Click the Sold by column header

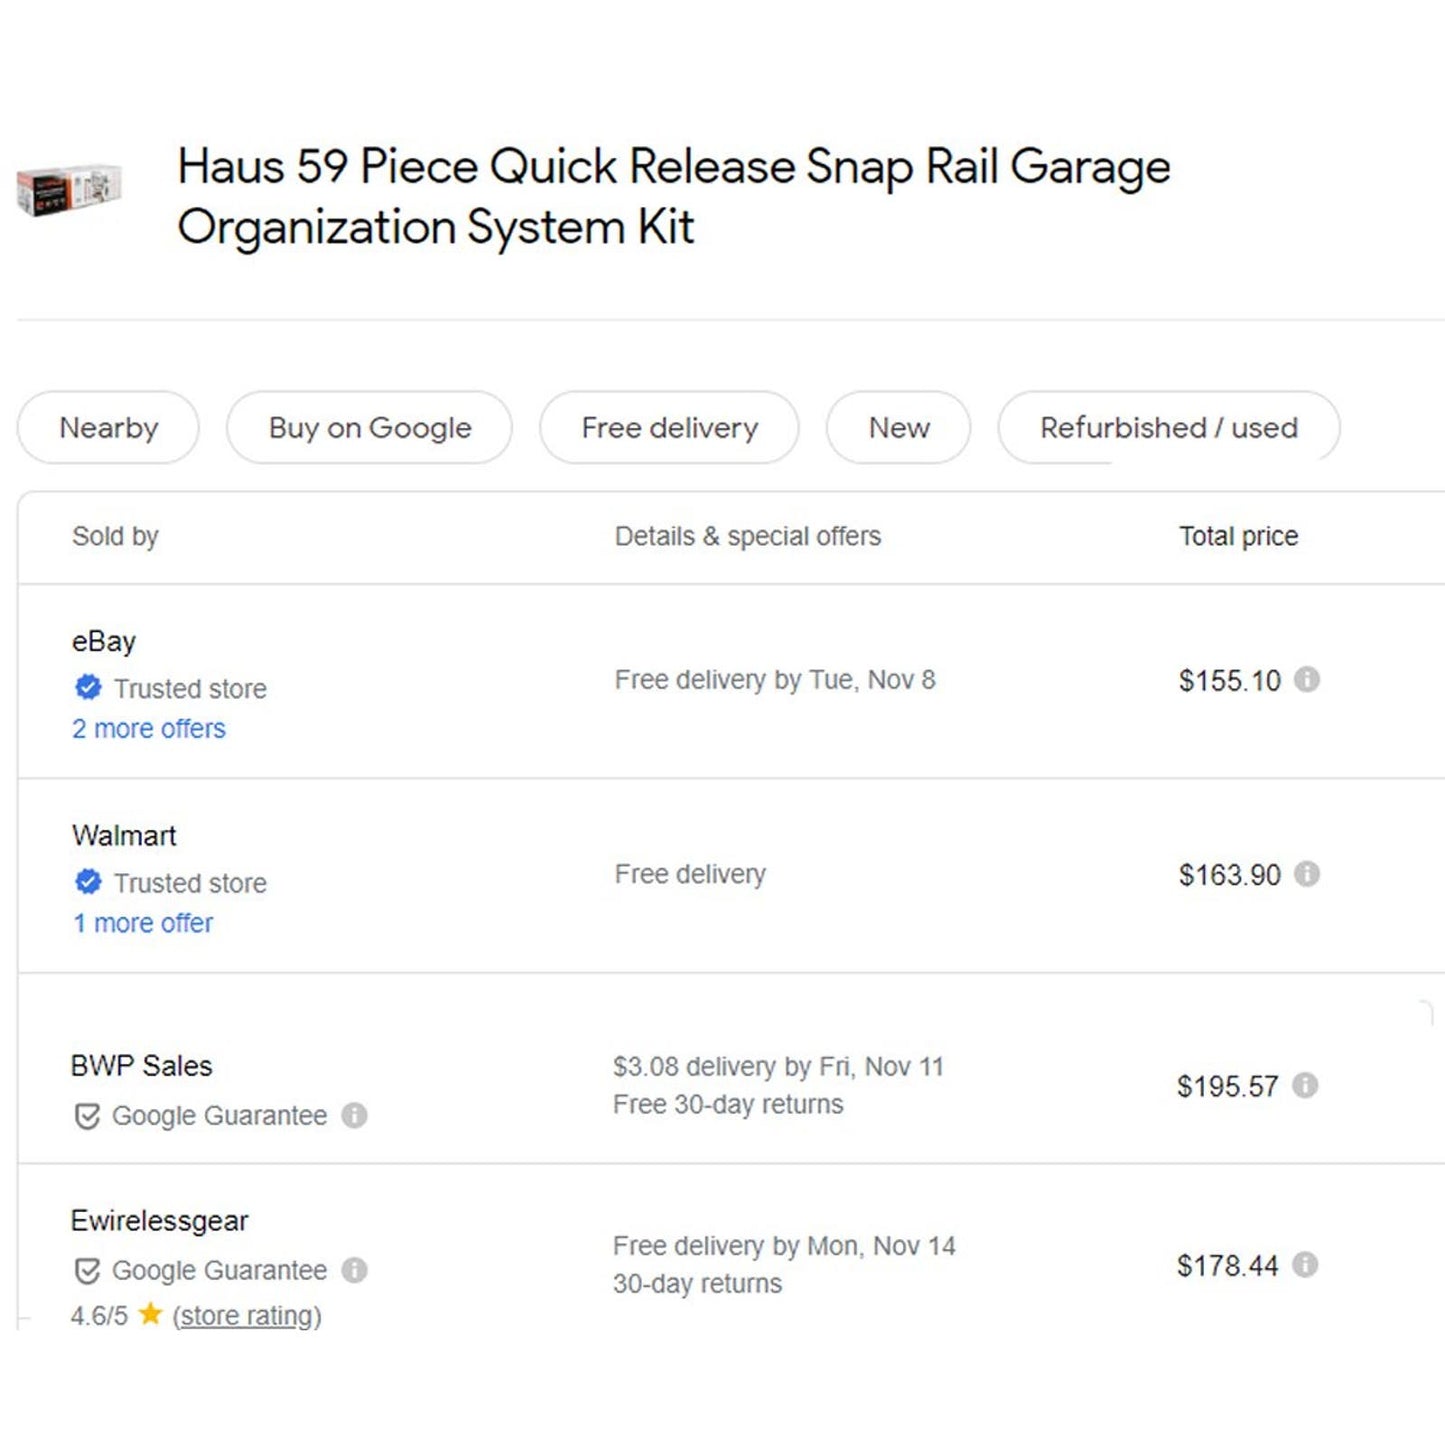115,537
